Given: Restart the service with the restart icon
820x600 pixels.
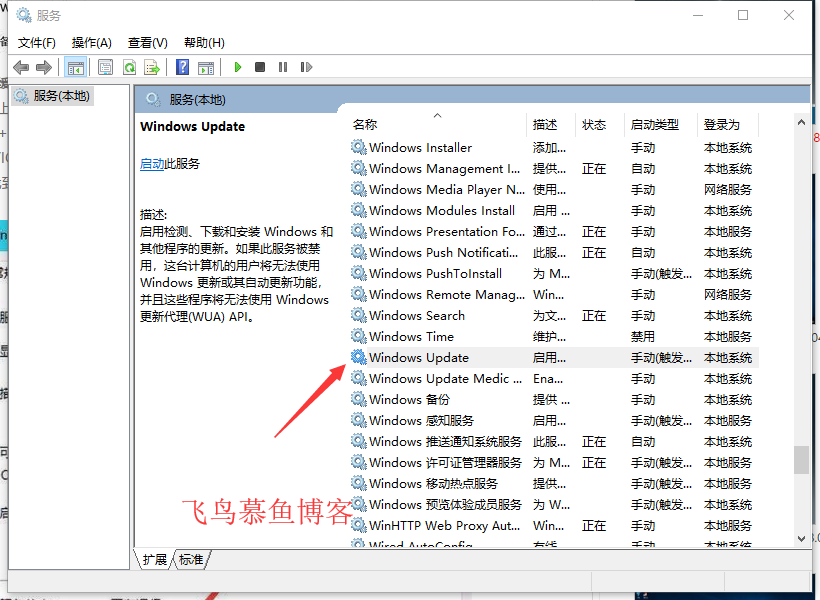Looking at the screenshot, I should (306, 67).
